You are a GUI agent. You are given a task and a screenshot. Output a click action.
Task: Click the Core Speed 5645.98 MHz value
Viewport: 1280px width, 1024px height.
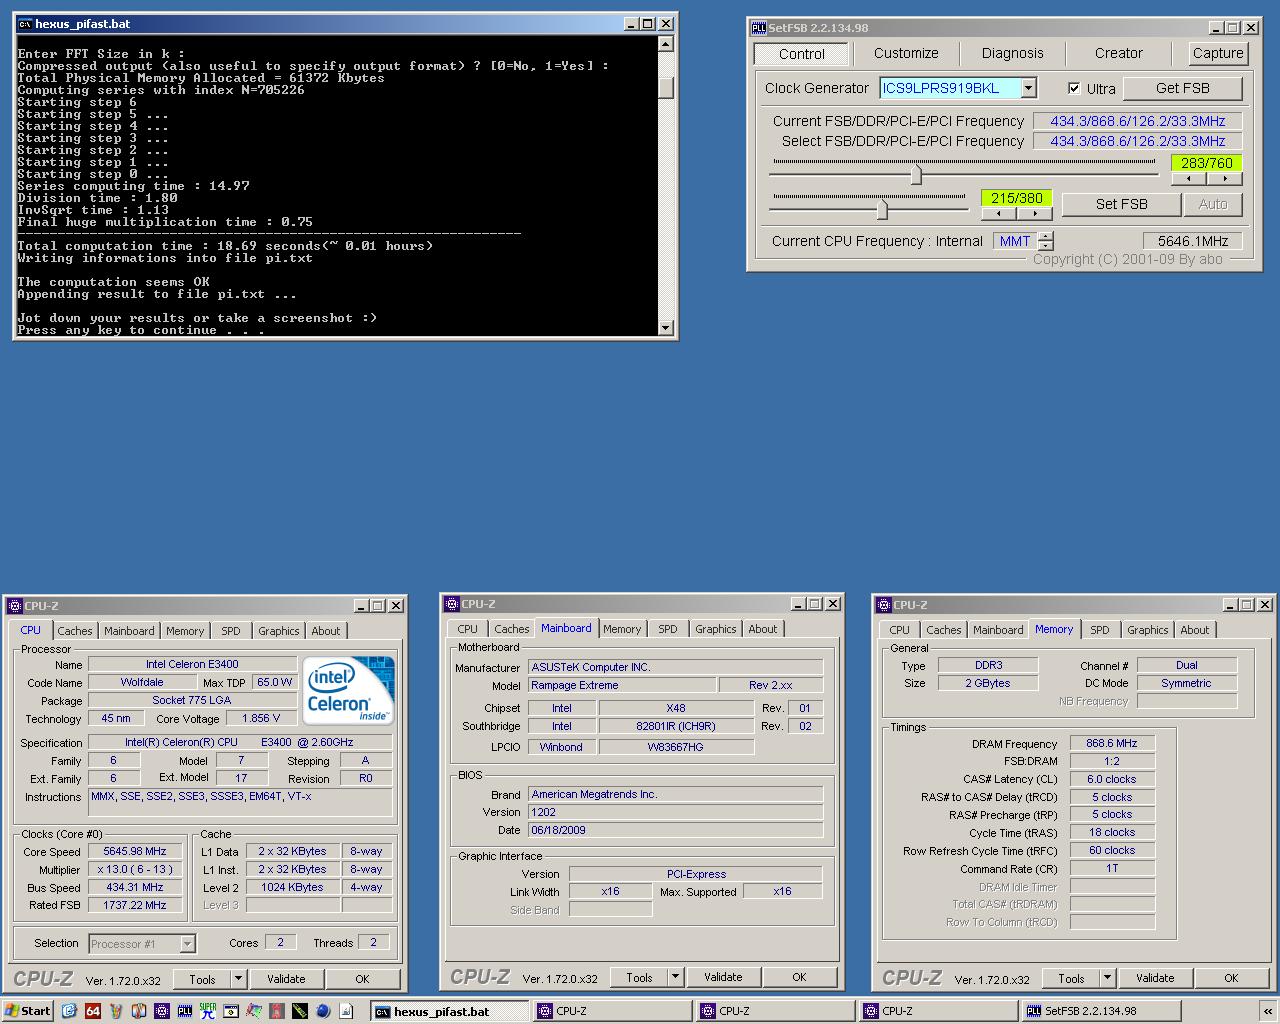click(x=135, y=852)
